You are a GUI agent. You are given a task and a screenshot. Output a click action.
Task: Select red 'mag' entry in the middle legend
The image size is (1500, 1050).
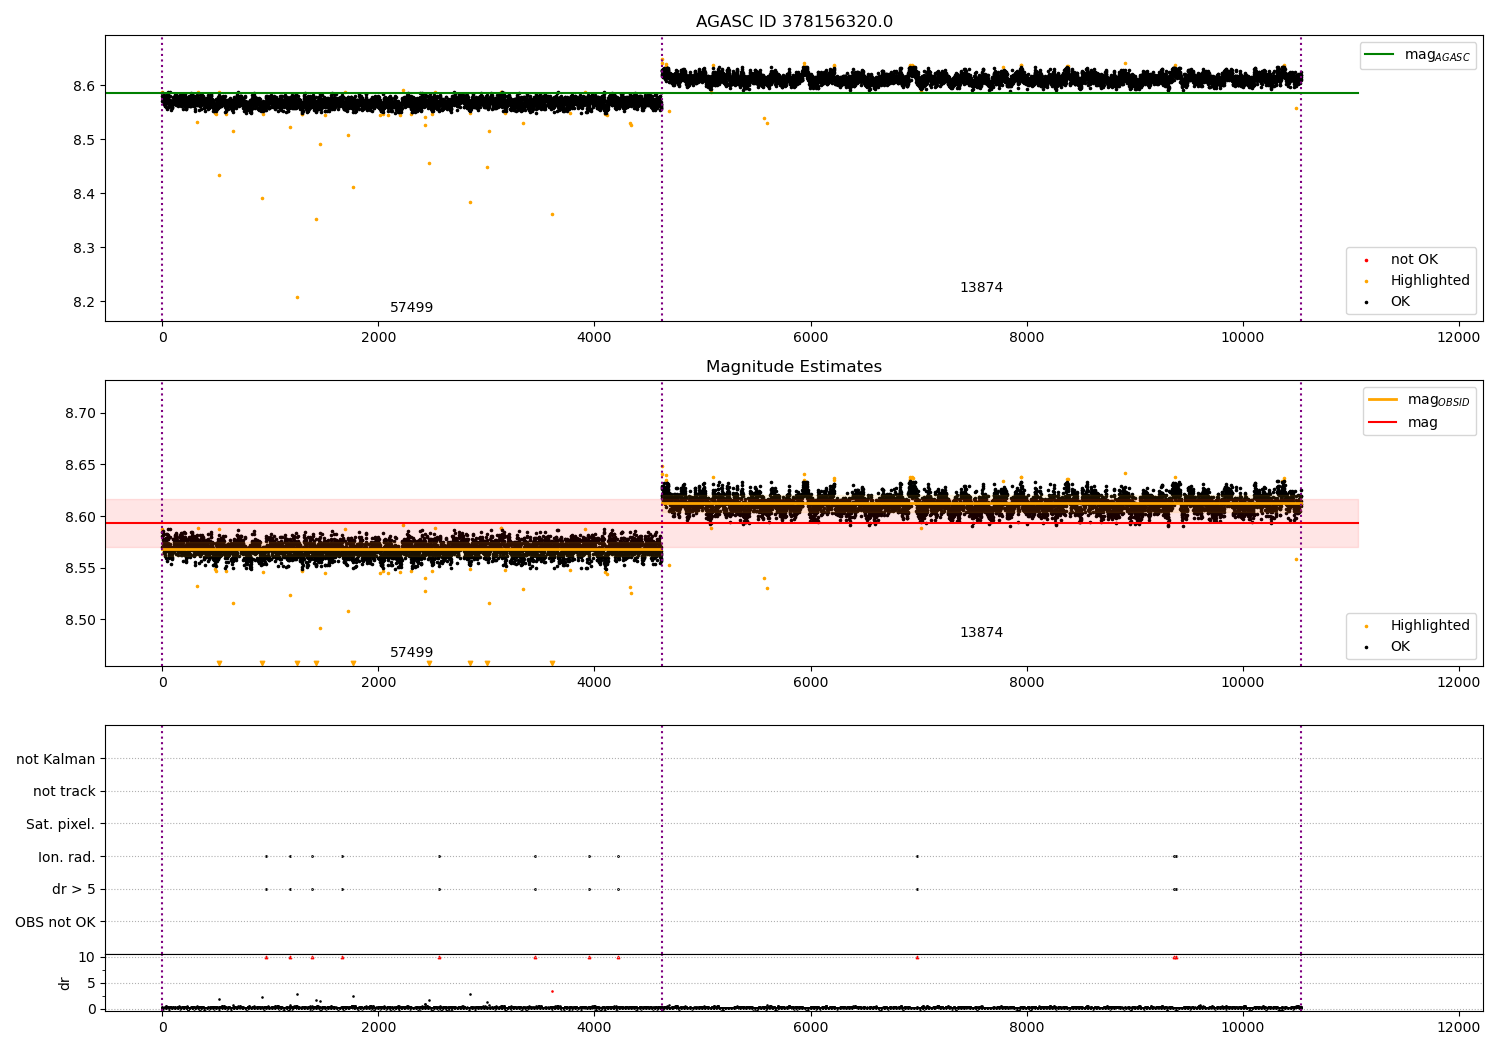1422,423
